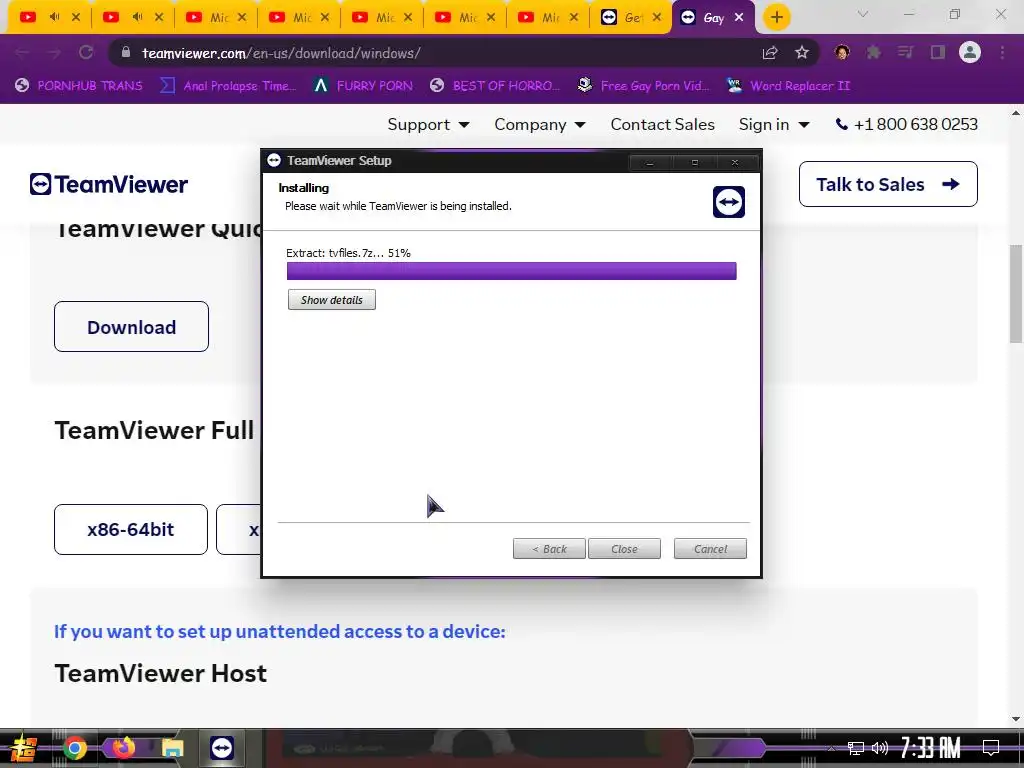
Task: Click "If you want to set up unattended access" text
Action: pos(280,632)
